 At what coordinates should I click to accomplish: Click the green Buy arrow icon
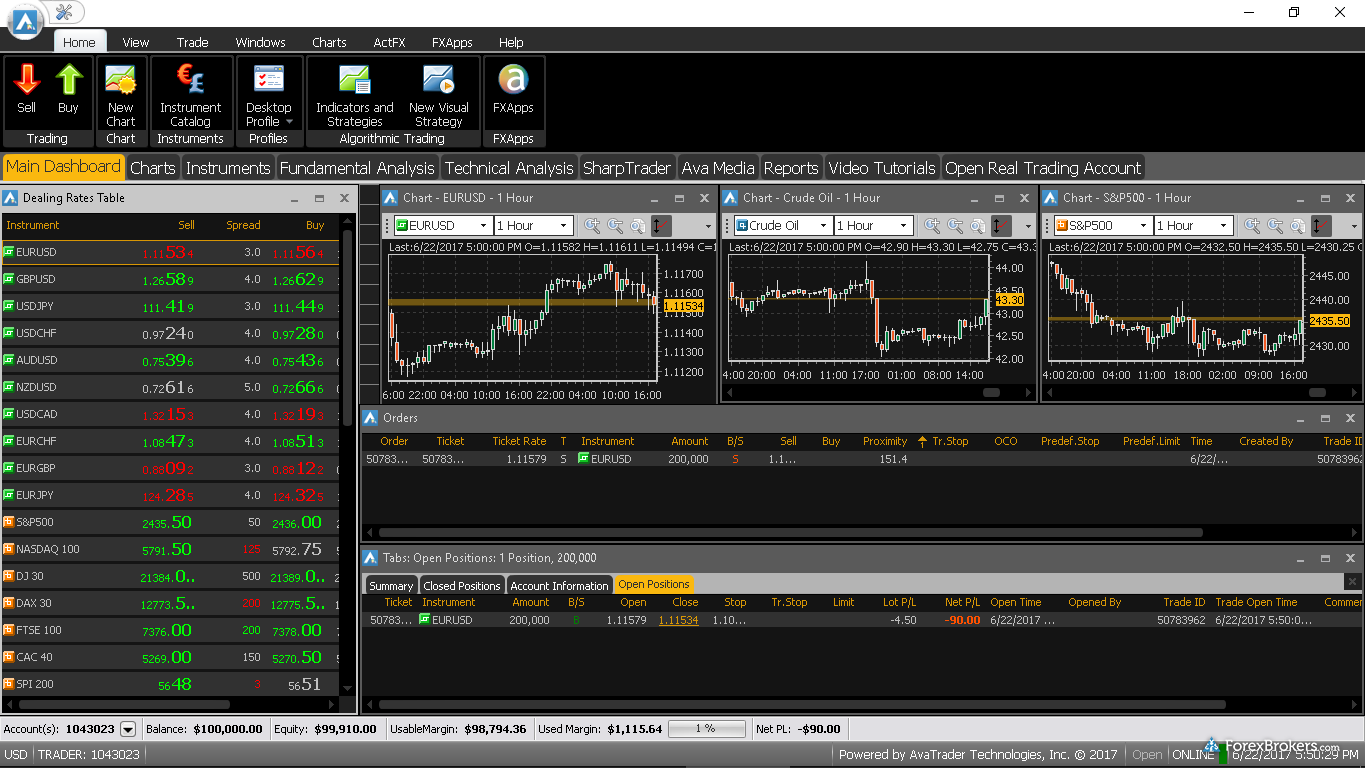[x=68, y=80]
